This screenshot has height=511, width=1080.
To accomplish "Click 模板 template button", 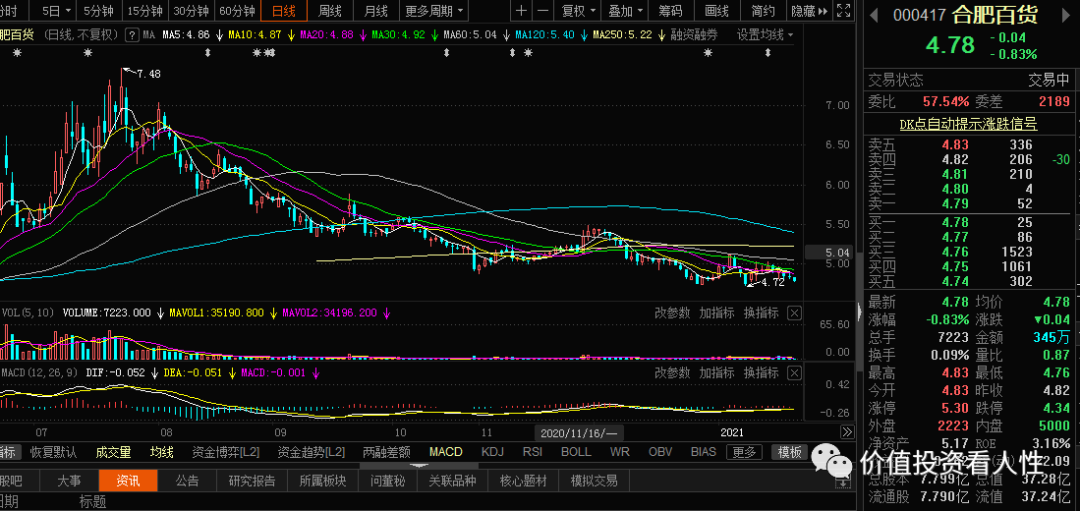I will [x=789, y=452].
